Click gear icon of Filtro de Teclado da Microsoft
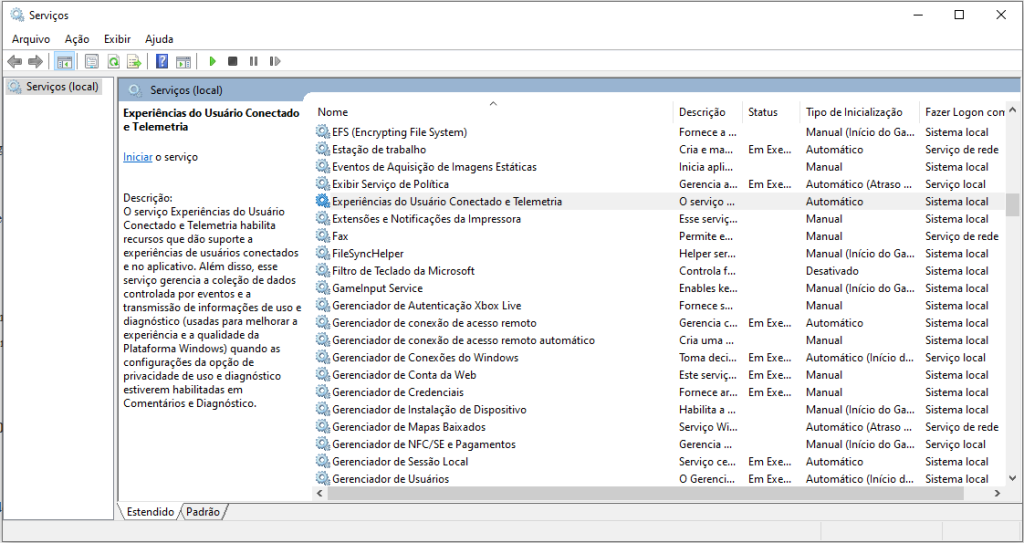Screen dimensions: 1024x543 click(x=323, y=271)
